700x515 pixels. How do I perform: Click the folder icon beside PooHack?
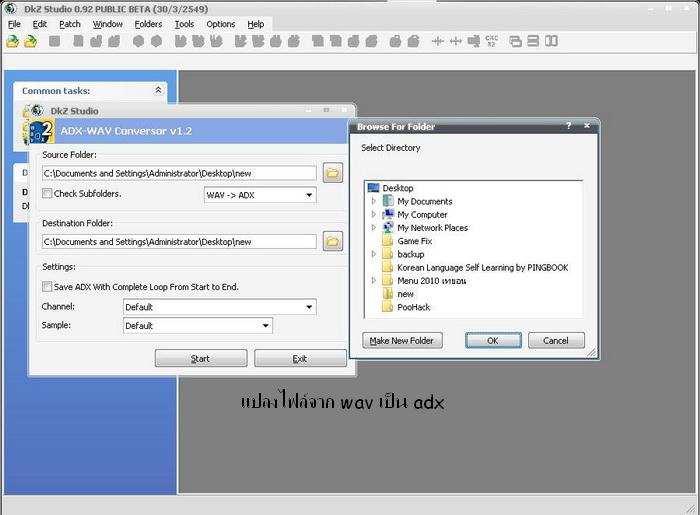pyautogui.click(x=388, y=307)
